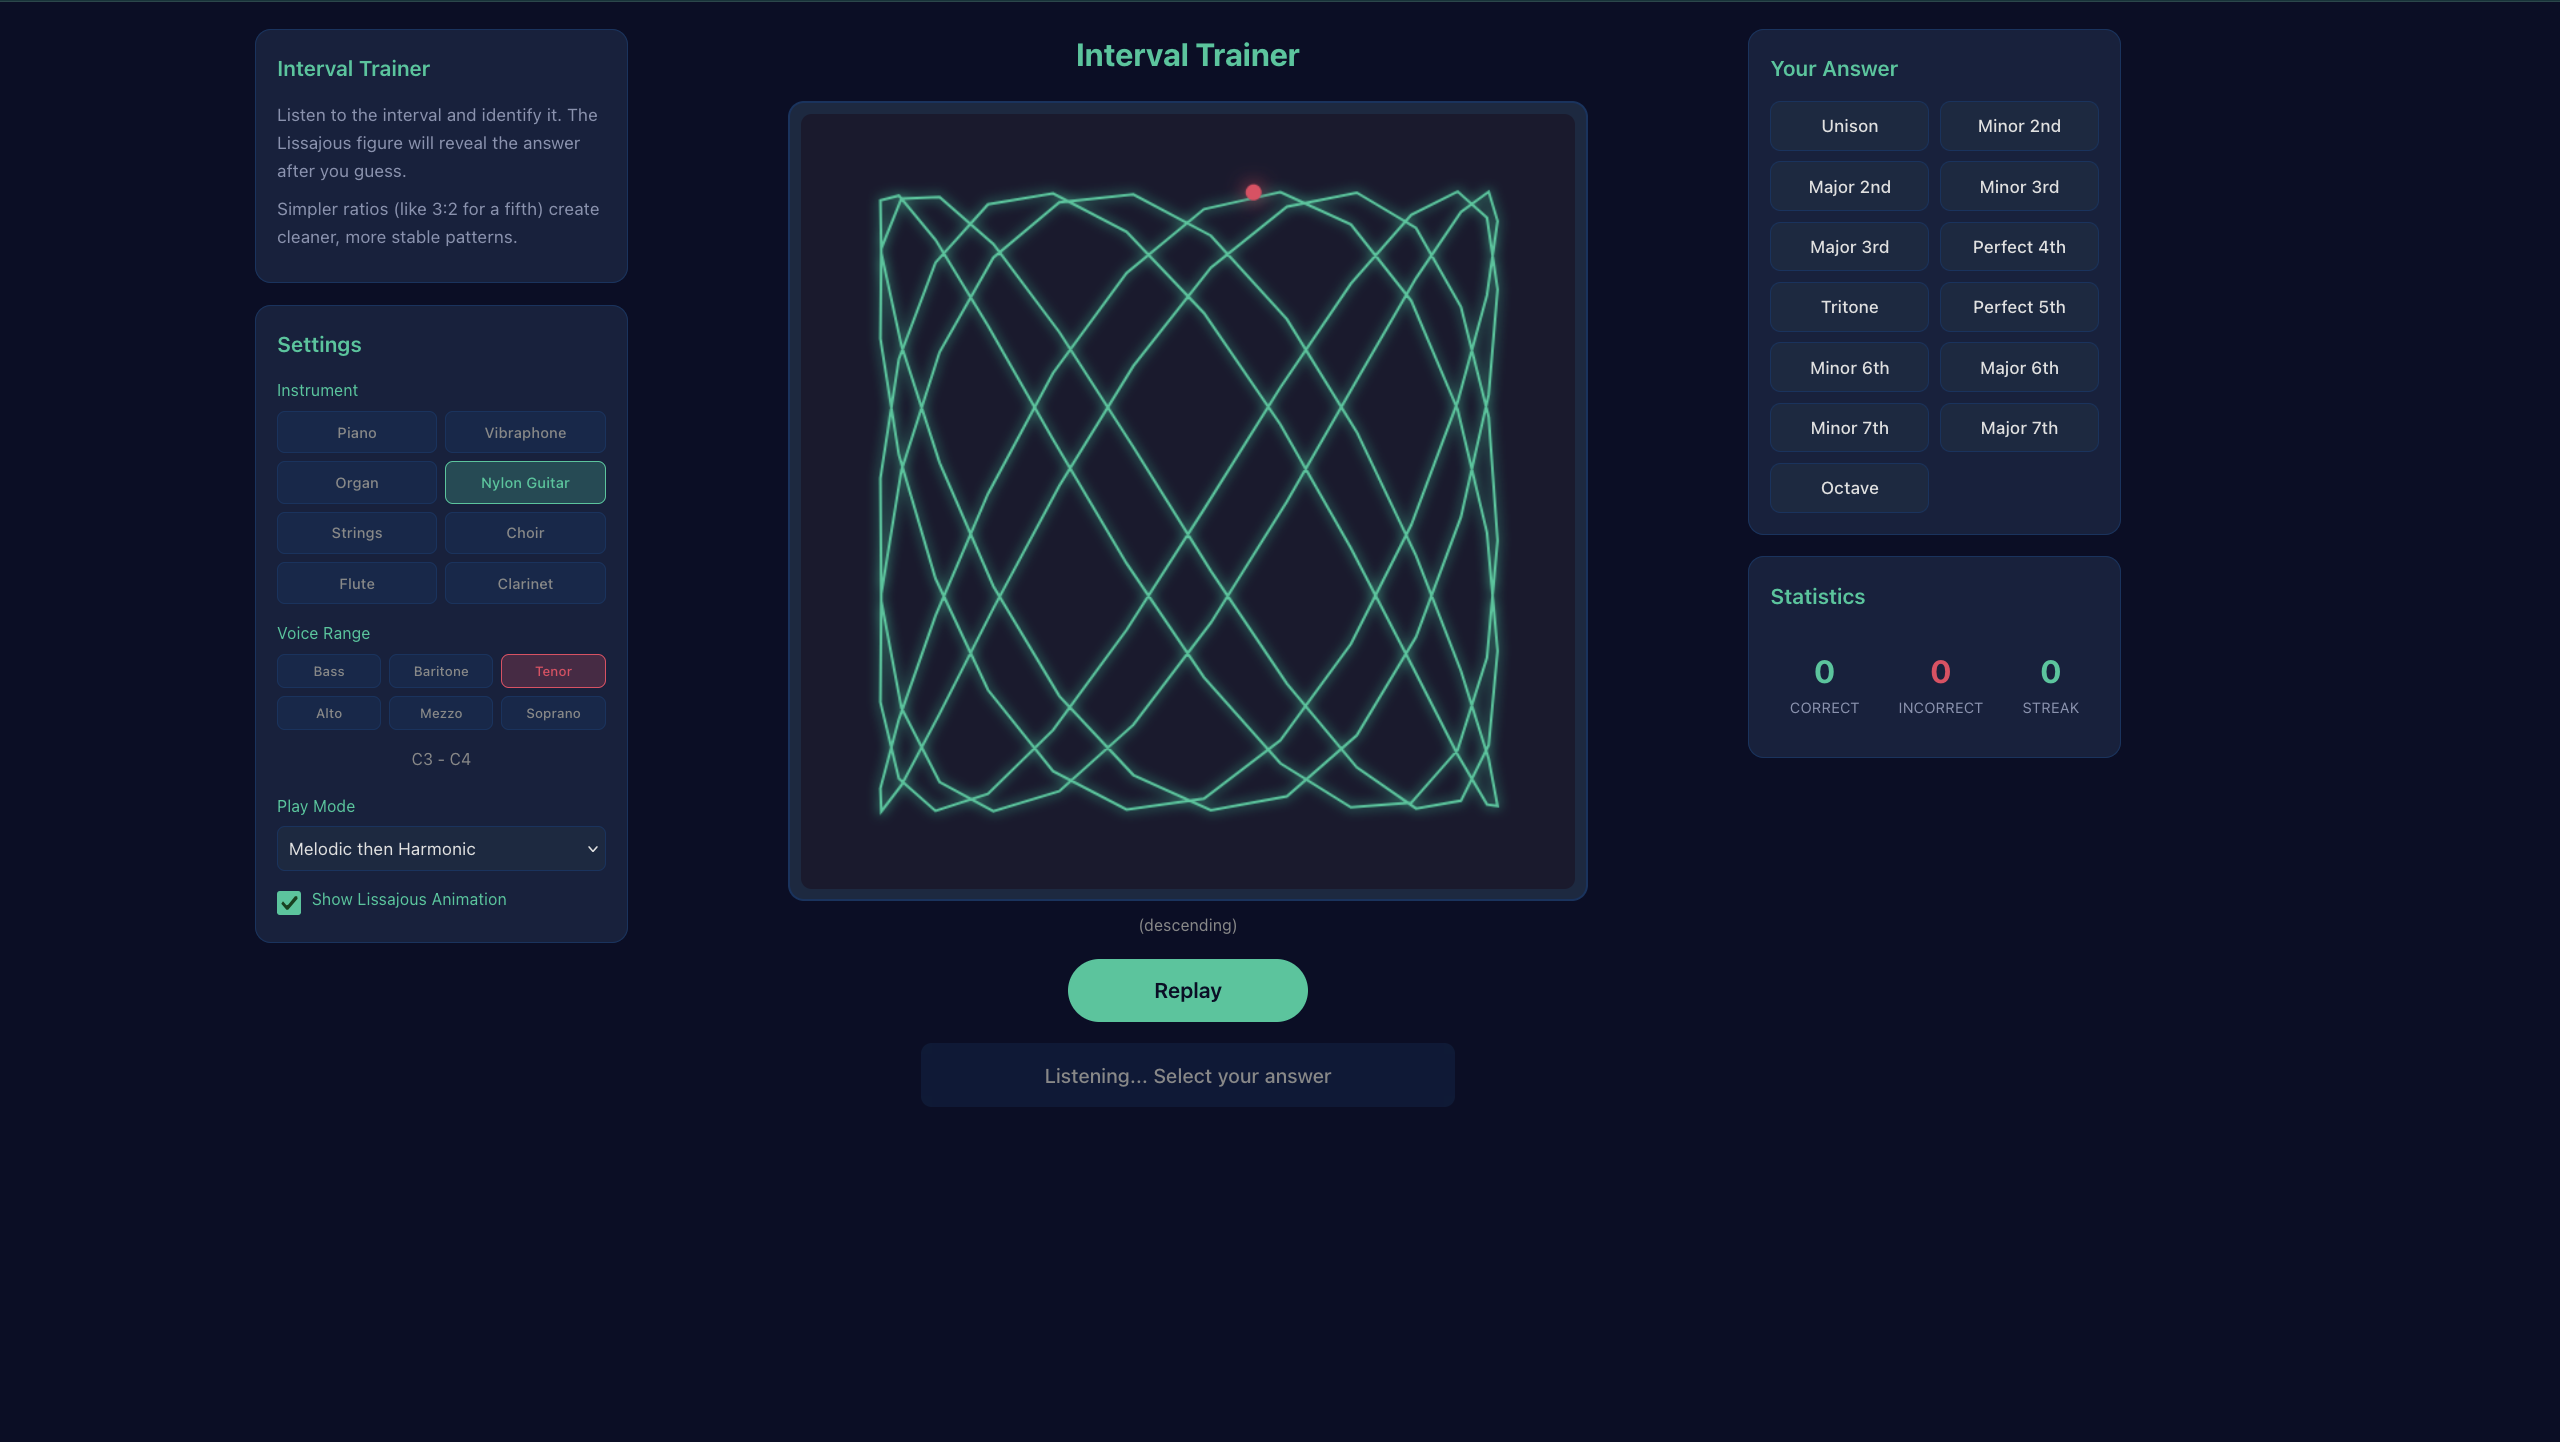Screen dimensions: 2560x1442
Task: Choose the Soprano voice range
Action: [x=553, y=713]
